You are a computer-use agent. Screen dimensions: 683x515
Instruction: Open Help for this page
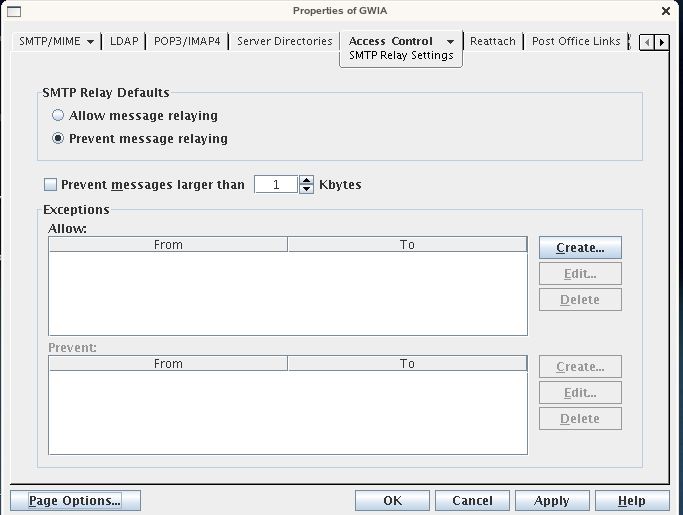coord(632,501)
